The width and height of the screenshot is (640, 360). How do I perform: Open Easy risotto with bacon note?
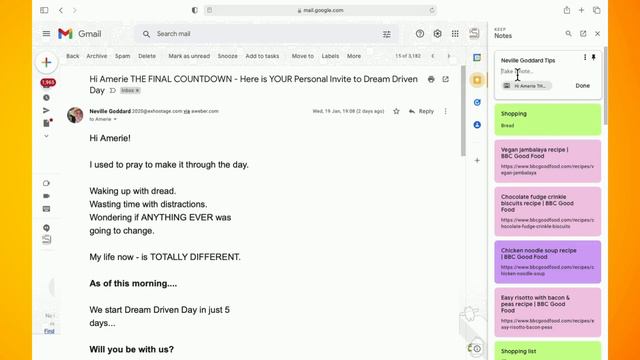click(548, 312)
